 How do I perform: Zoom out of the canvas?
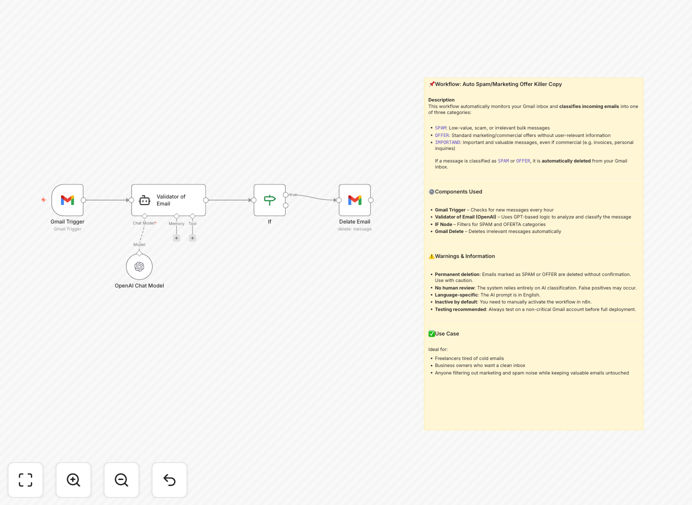pos(121,480)
